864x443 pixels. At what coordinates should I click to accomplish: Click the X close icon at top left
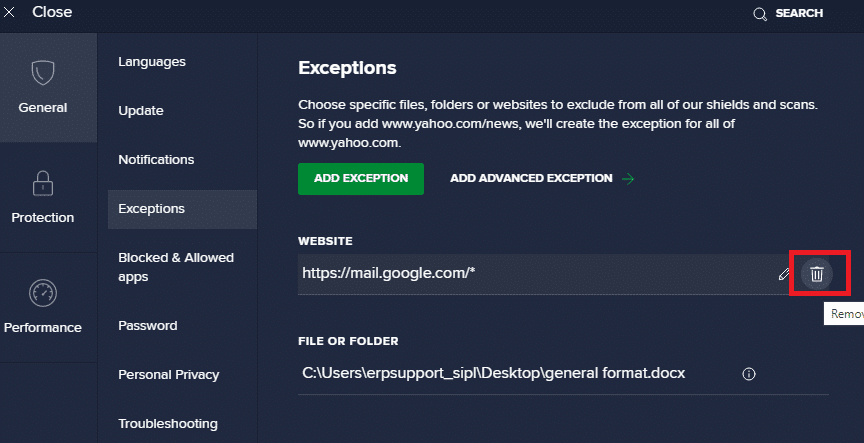[10, 13]
